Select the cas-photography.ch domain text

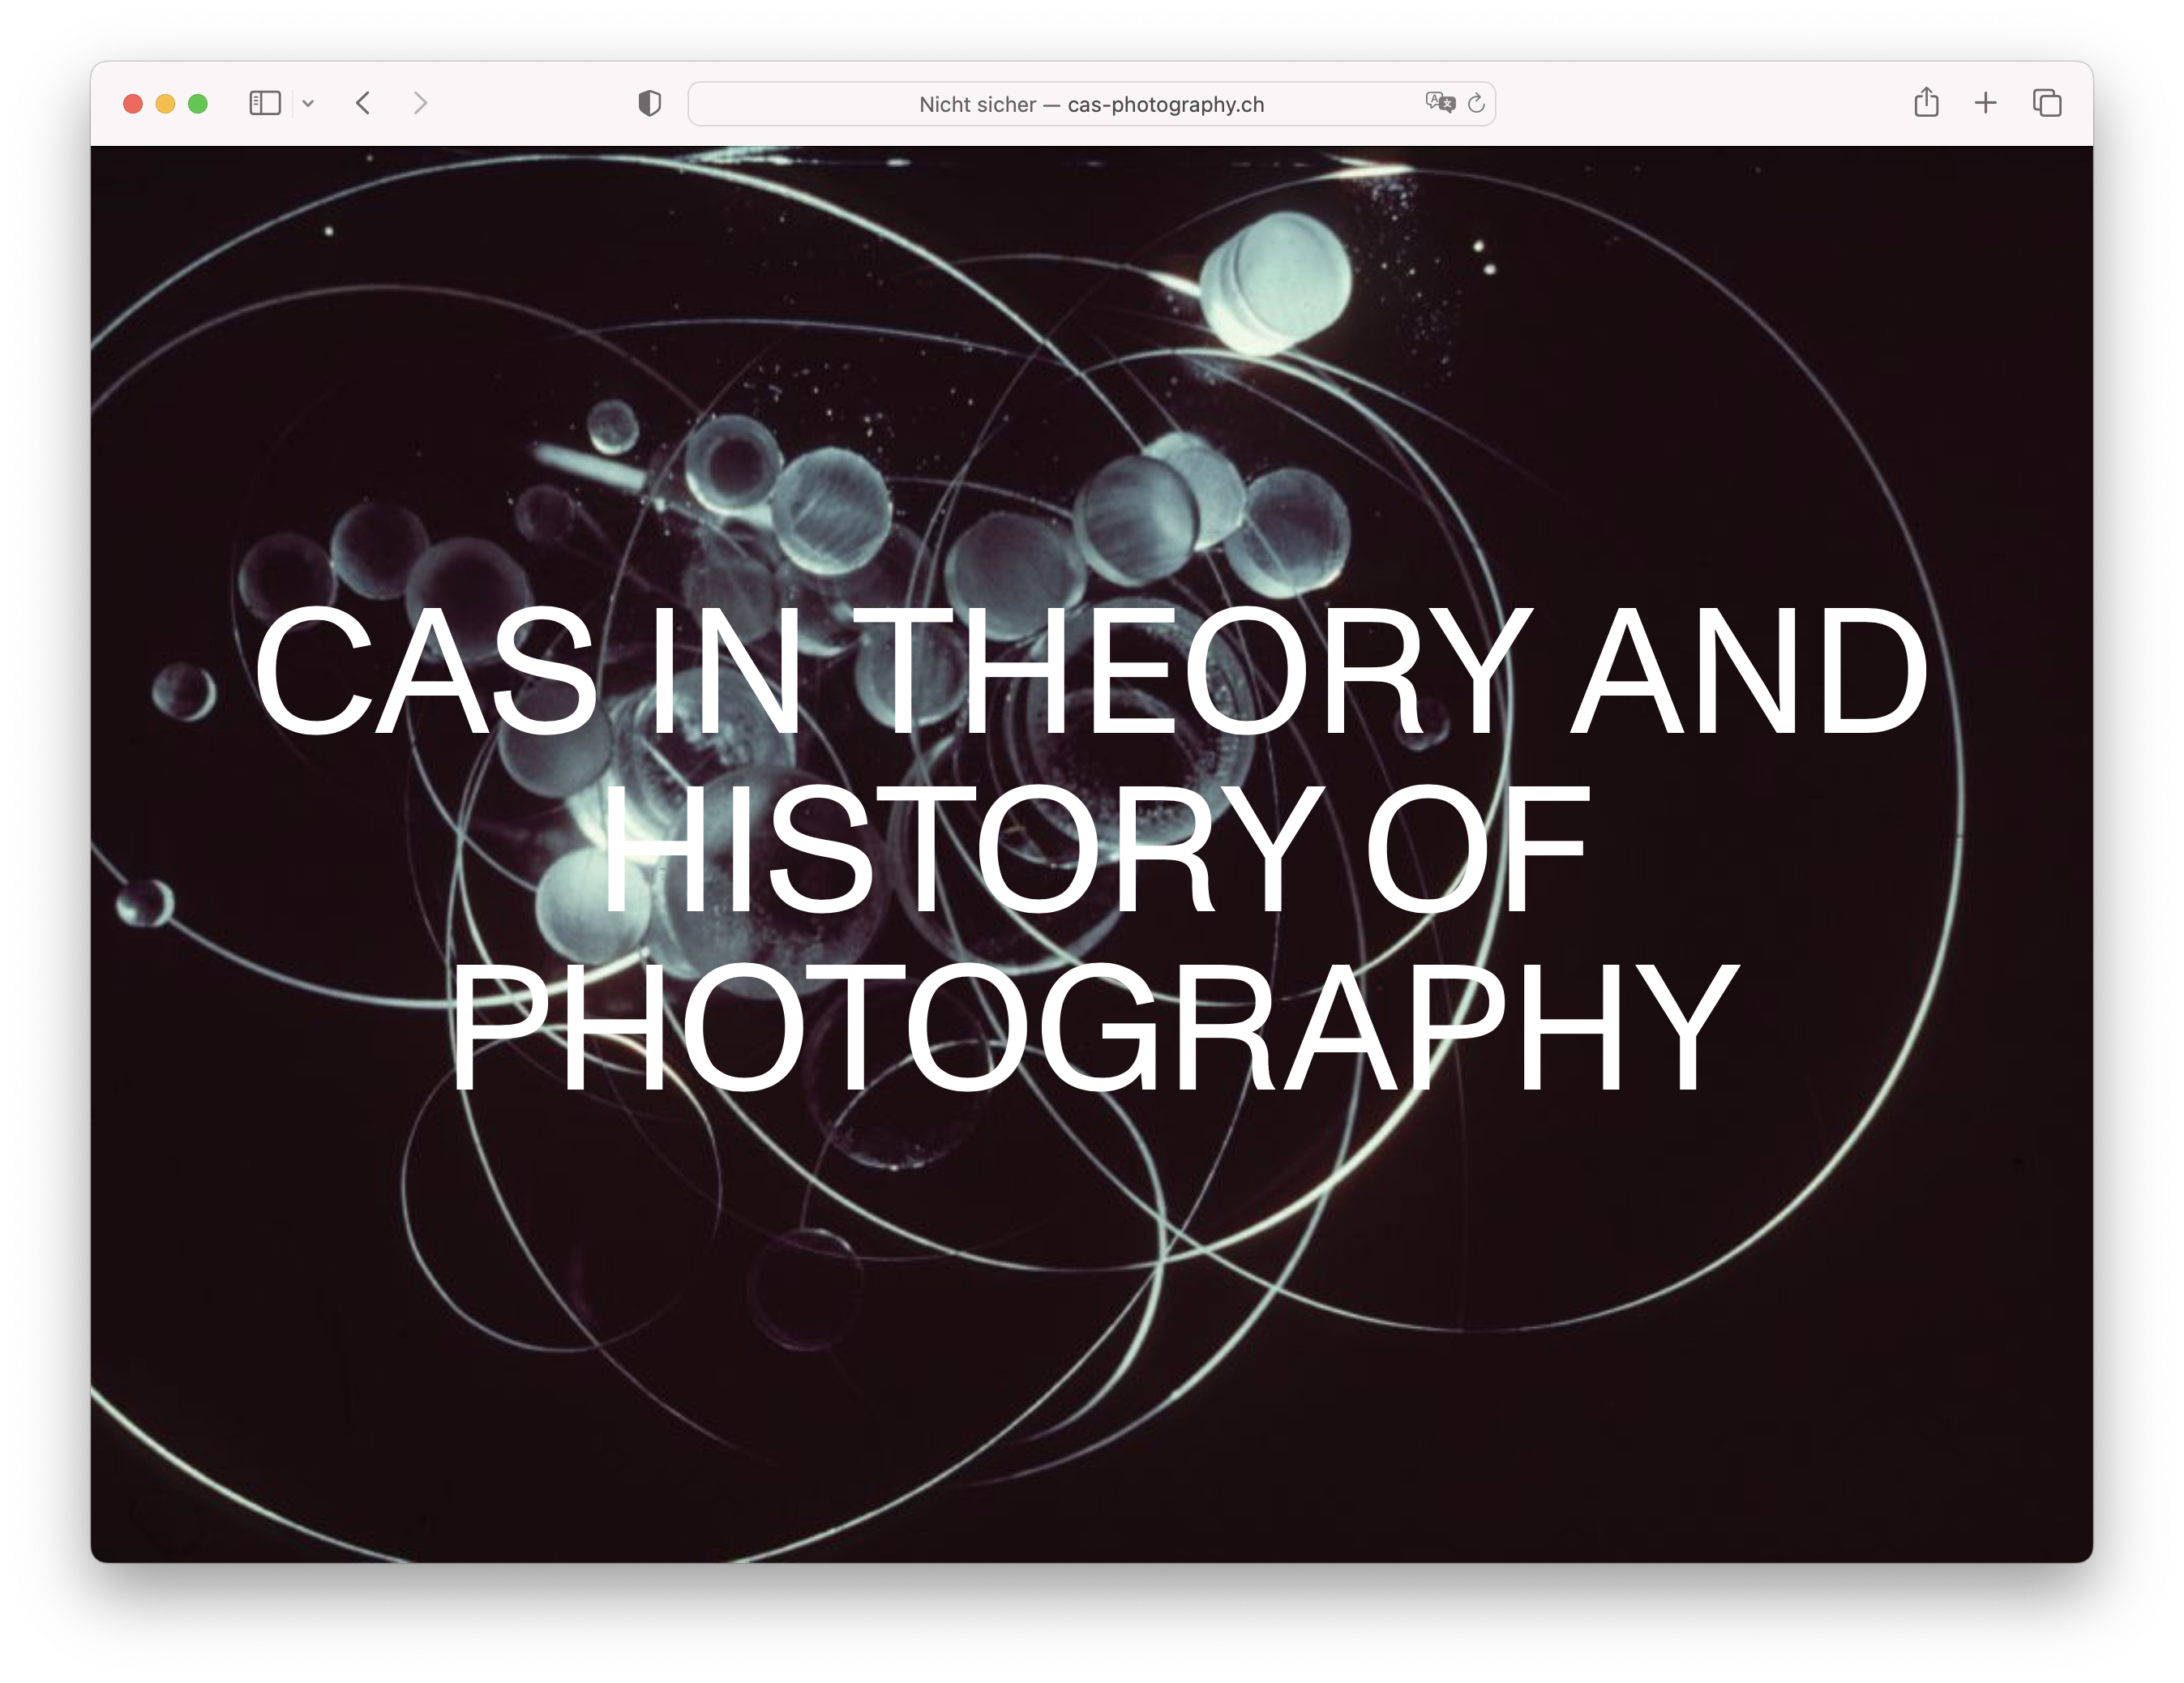(x=1165, y=104)
